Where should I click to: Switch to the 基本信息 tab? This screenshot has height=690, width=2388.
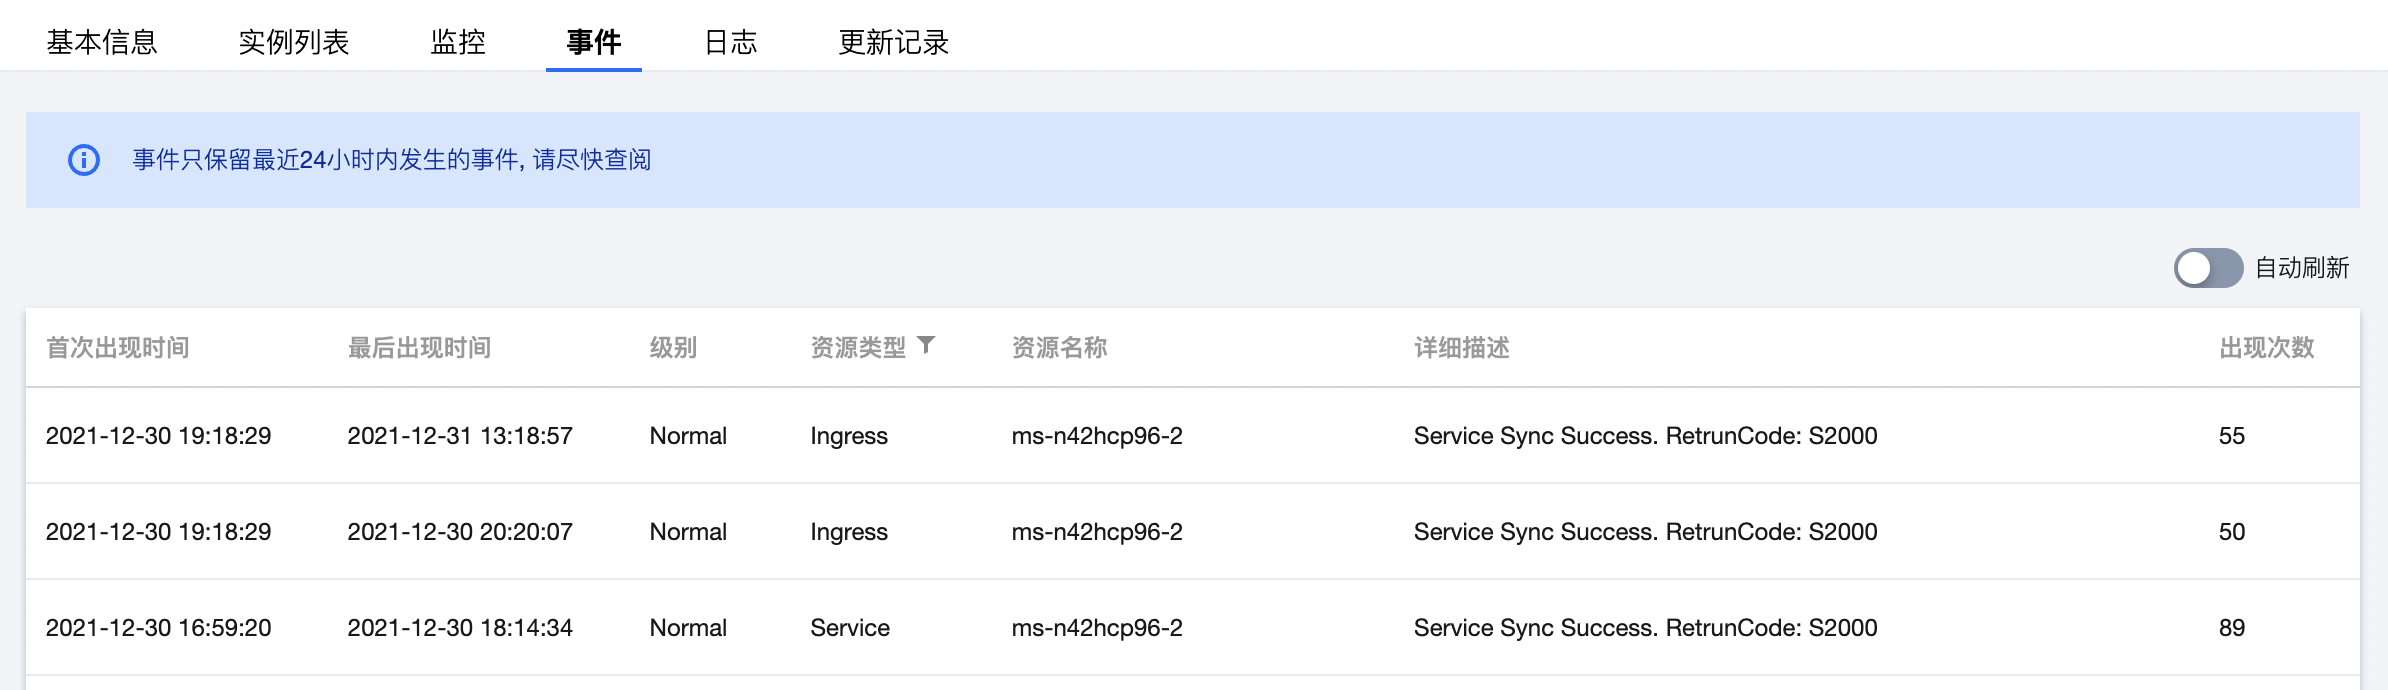(102, 42)
